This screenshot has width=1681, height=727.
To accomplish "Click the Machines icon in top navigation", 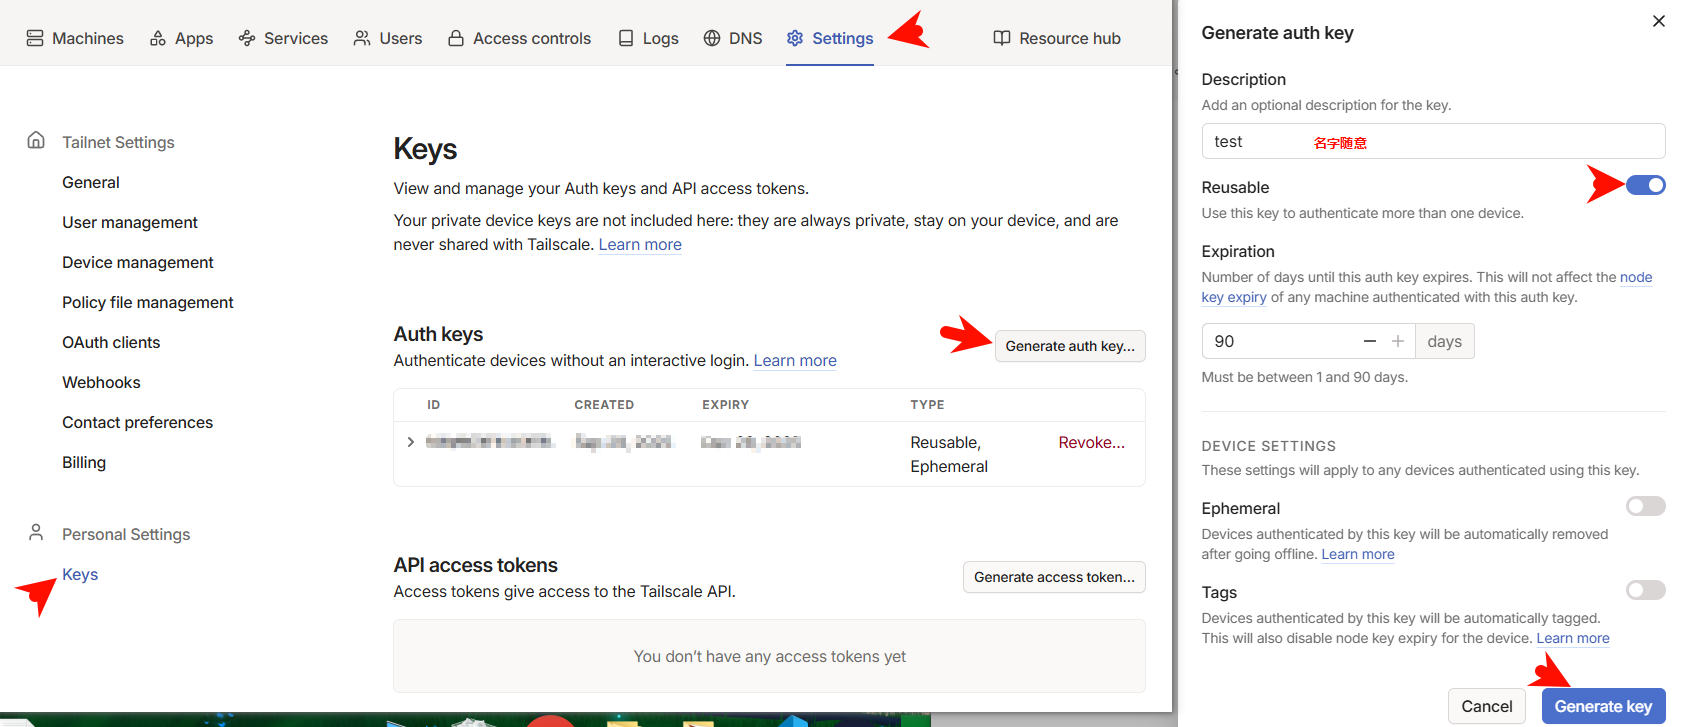I will [x=35, y=38].
